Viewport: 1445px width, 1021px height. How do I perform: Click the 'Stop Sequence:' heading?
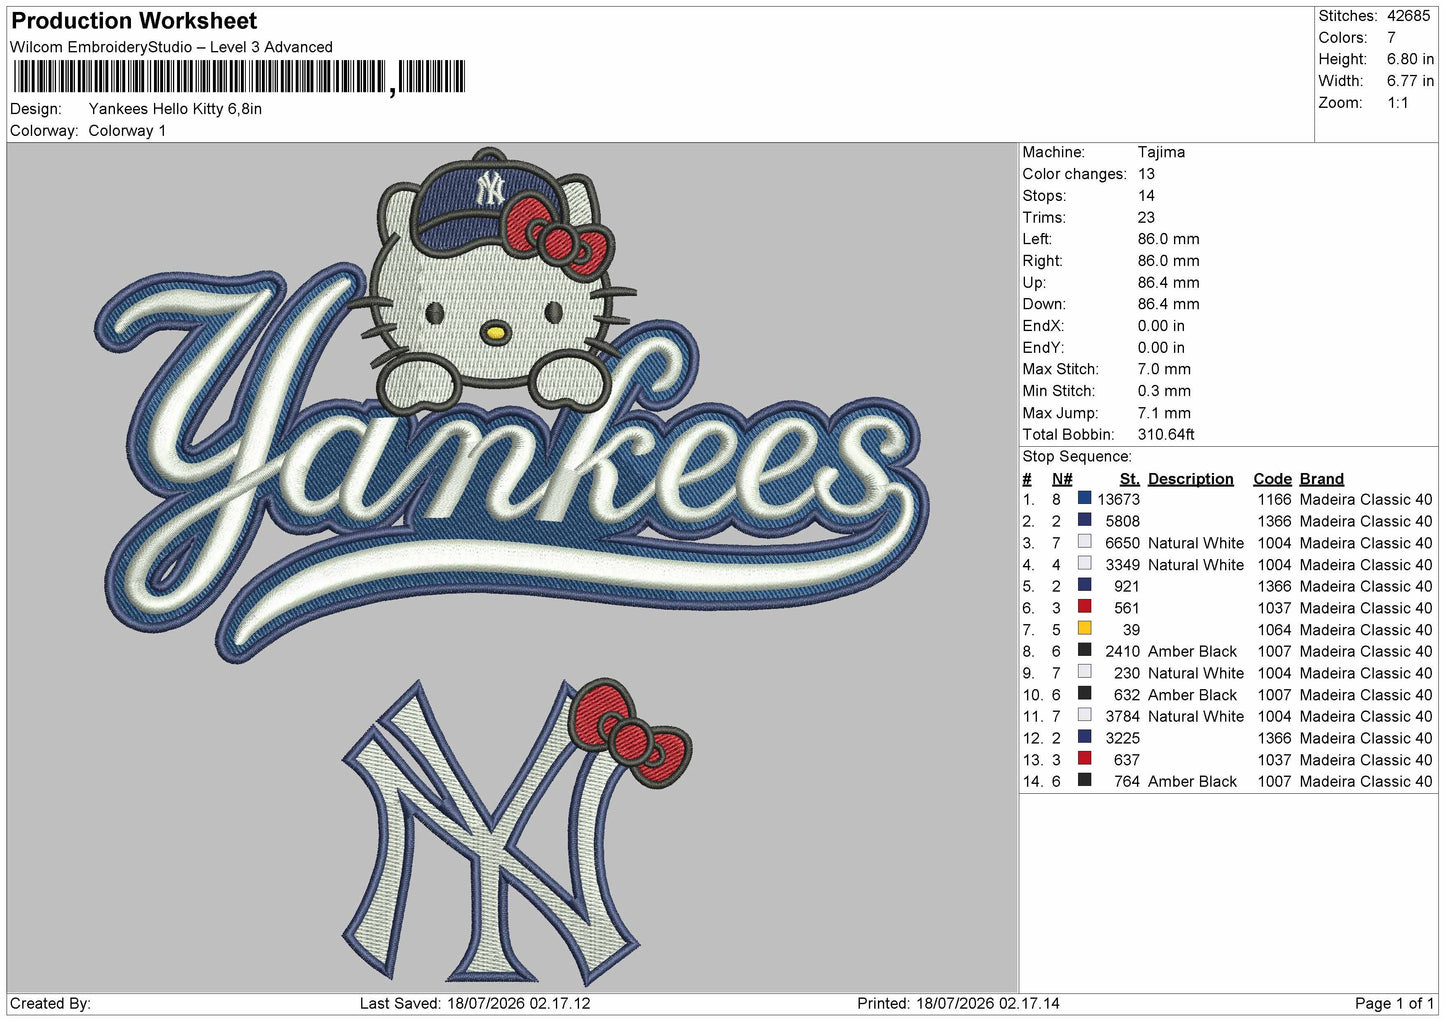click(1077, 457)
